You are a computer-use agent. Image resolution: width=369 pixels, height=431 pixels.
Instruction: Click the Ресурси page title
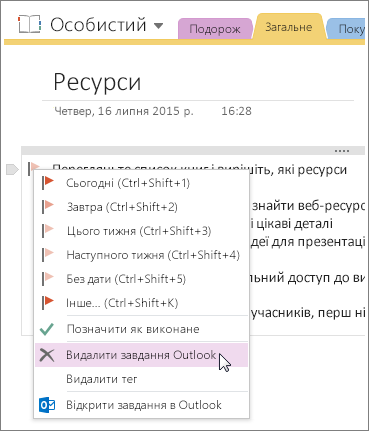tap(97, 82)
